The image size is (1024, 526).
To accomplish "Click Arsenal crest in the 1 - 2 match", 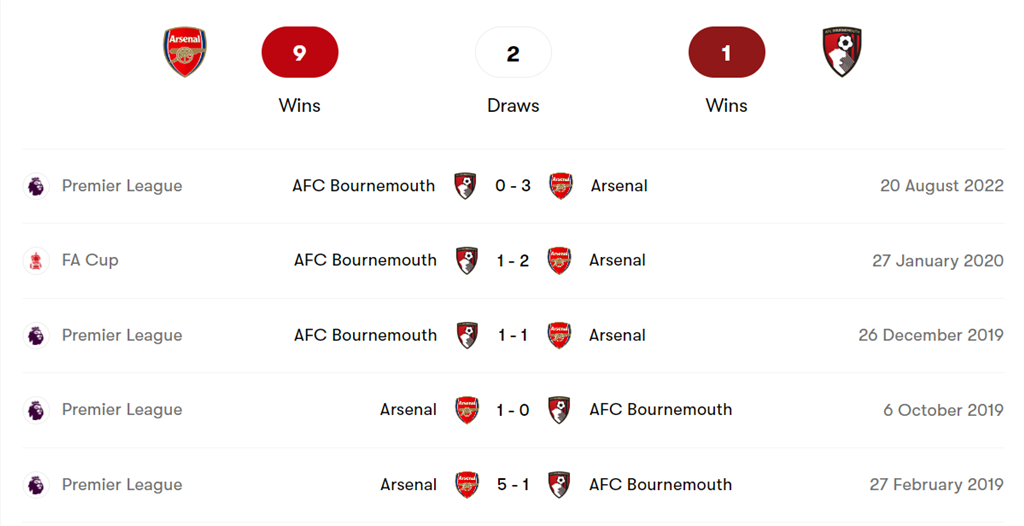I will point(559,260).
